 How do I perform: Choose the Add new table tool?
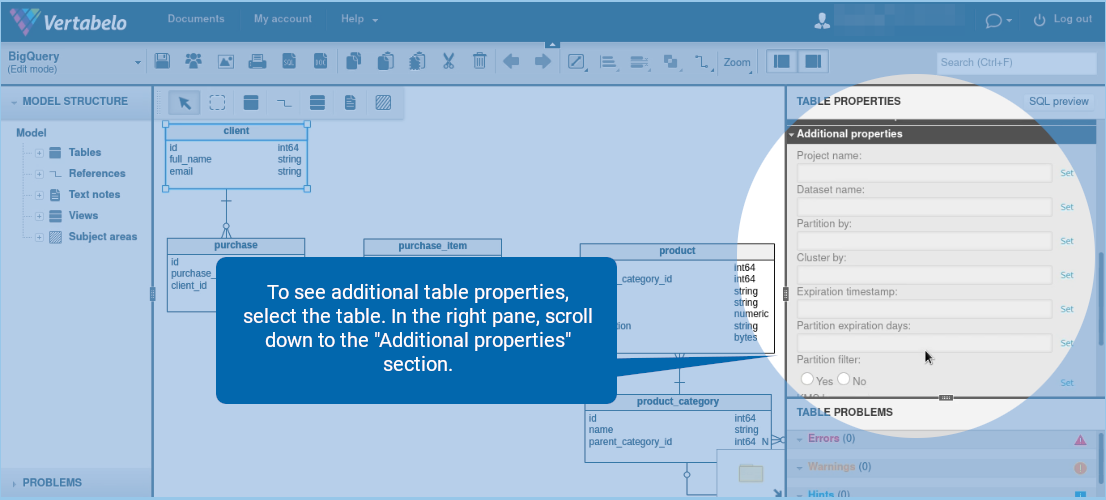pos(250,103)
